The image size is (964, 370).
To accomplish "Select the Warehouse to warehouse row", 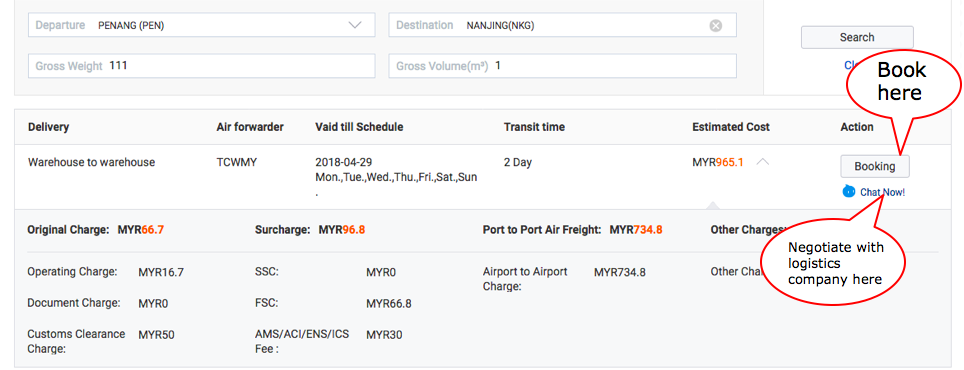I will click(483, 177).
